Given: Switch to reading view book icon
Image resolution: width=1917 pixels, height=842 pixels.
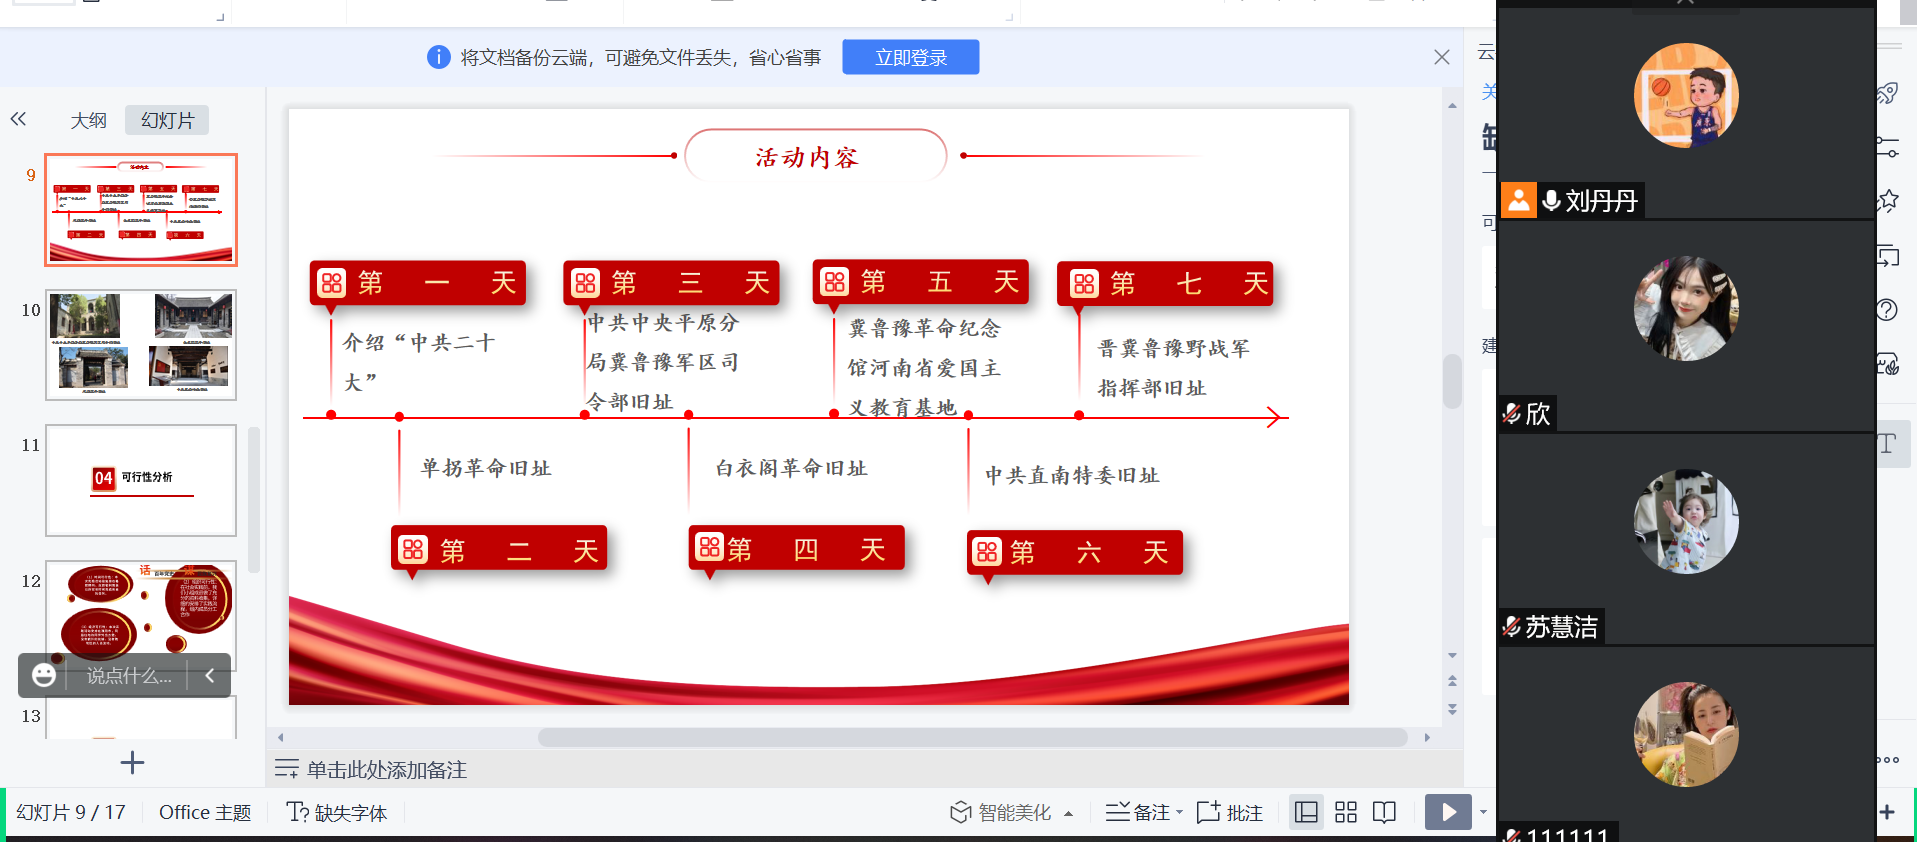Looking at the screenshot, I should [1384, 812].
